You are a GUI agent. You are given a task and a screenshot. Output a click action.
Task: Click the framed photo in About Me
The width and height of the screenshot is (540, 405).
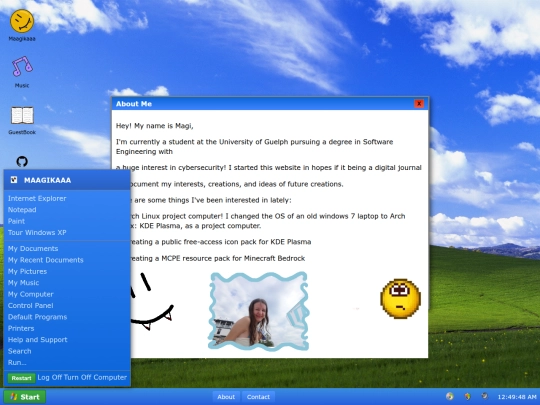258,311
